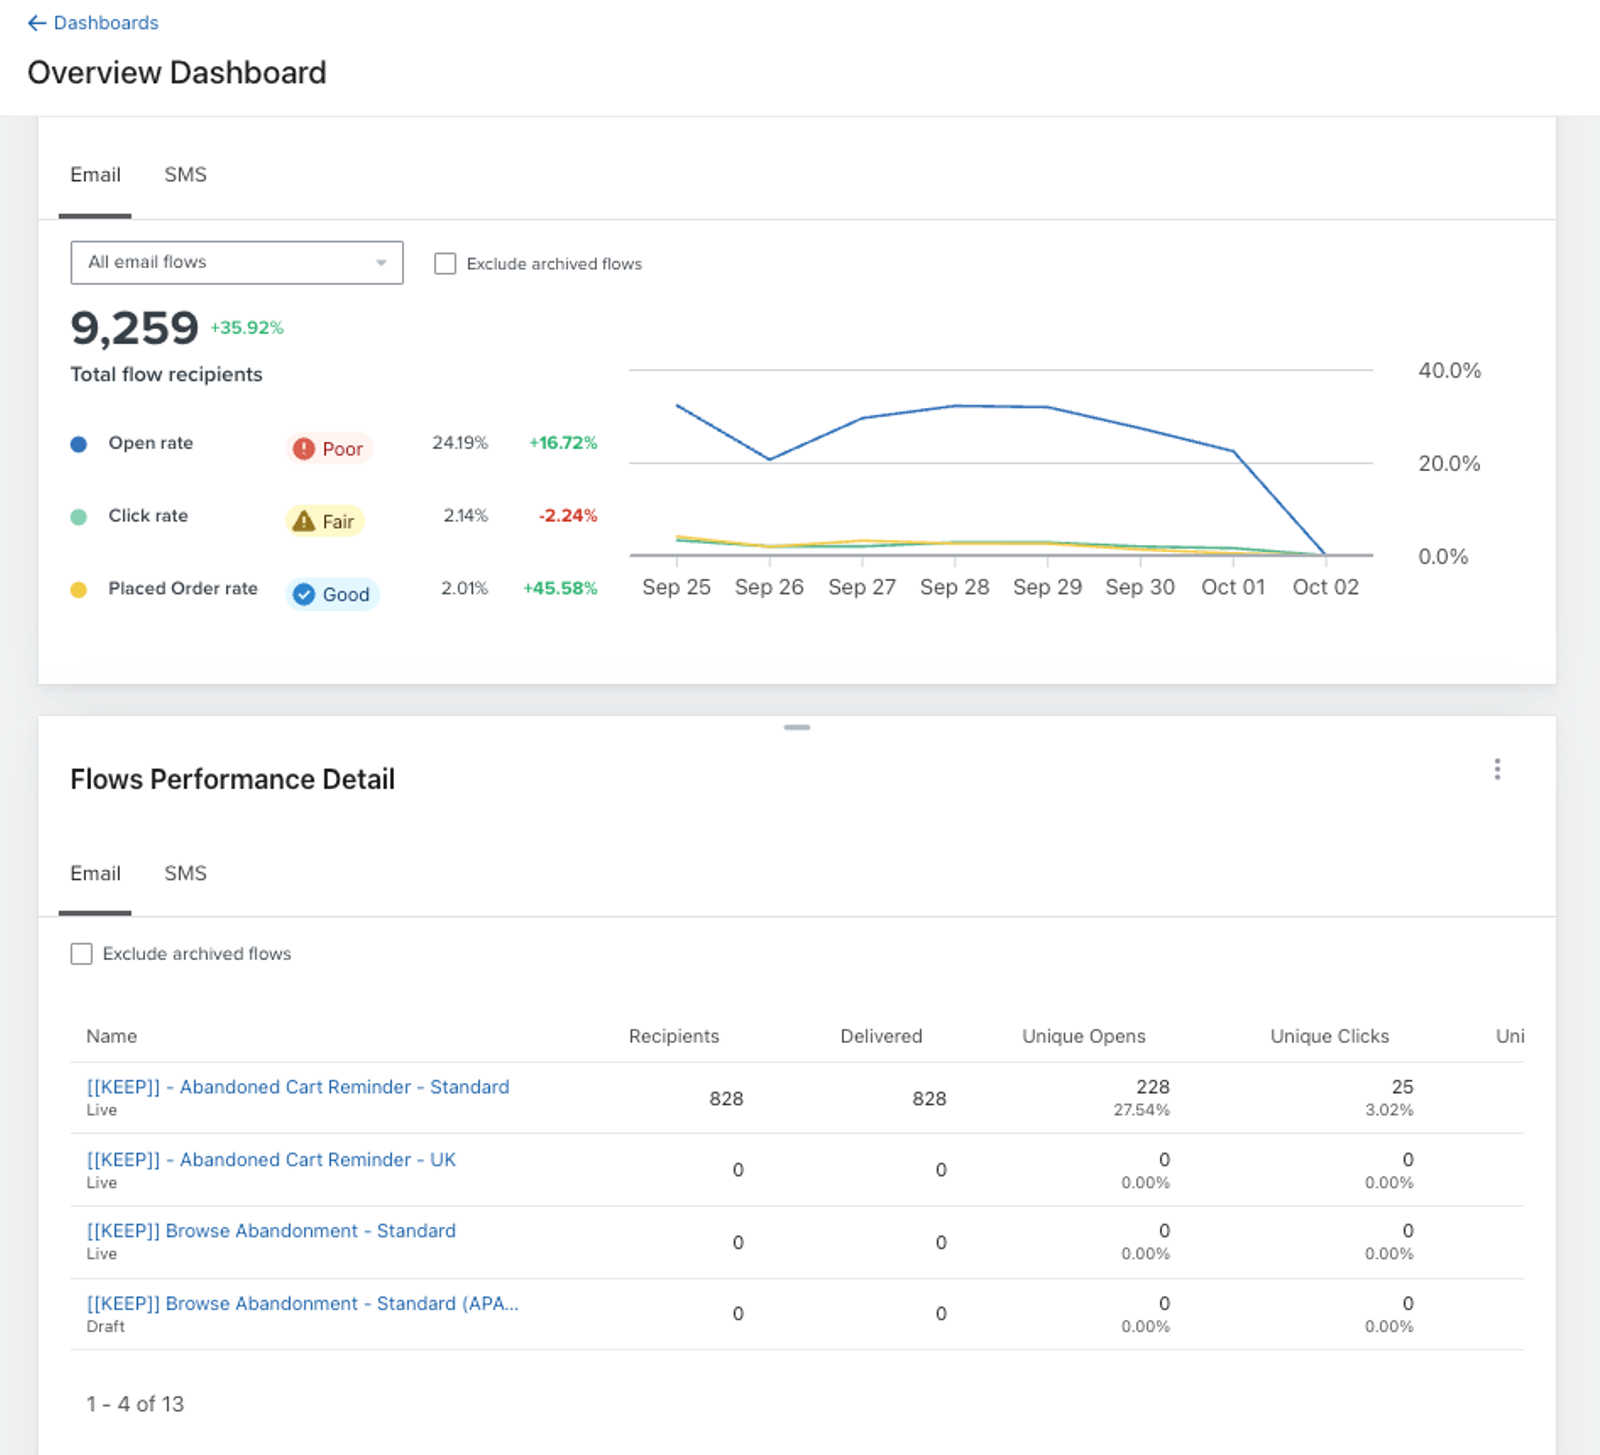Grab the card drag handle above Flows Performance Detail
The height and width of the screenshot is (1455, 1600).
coord(797,727)
